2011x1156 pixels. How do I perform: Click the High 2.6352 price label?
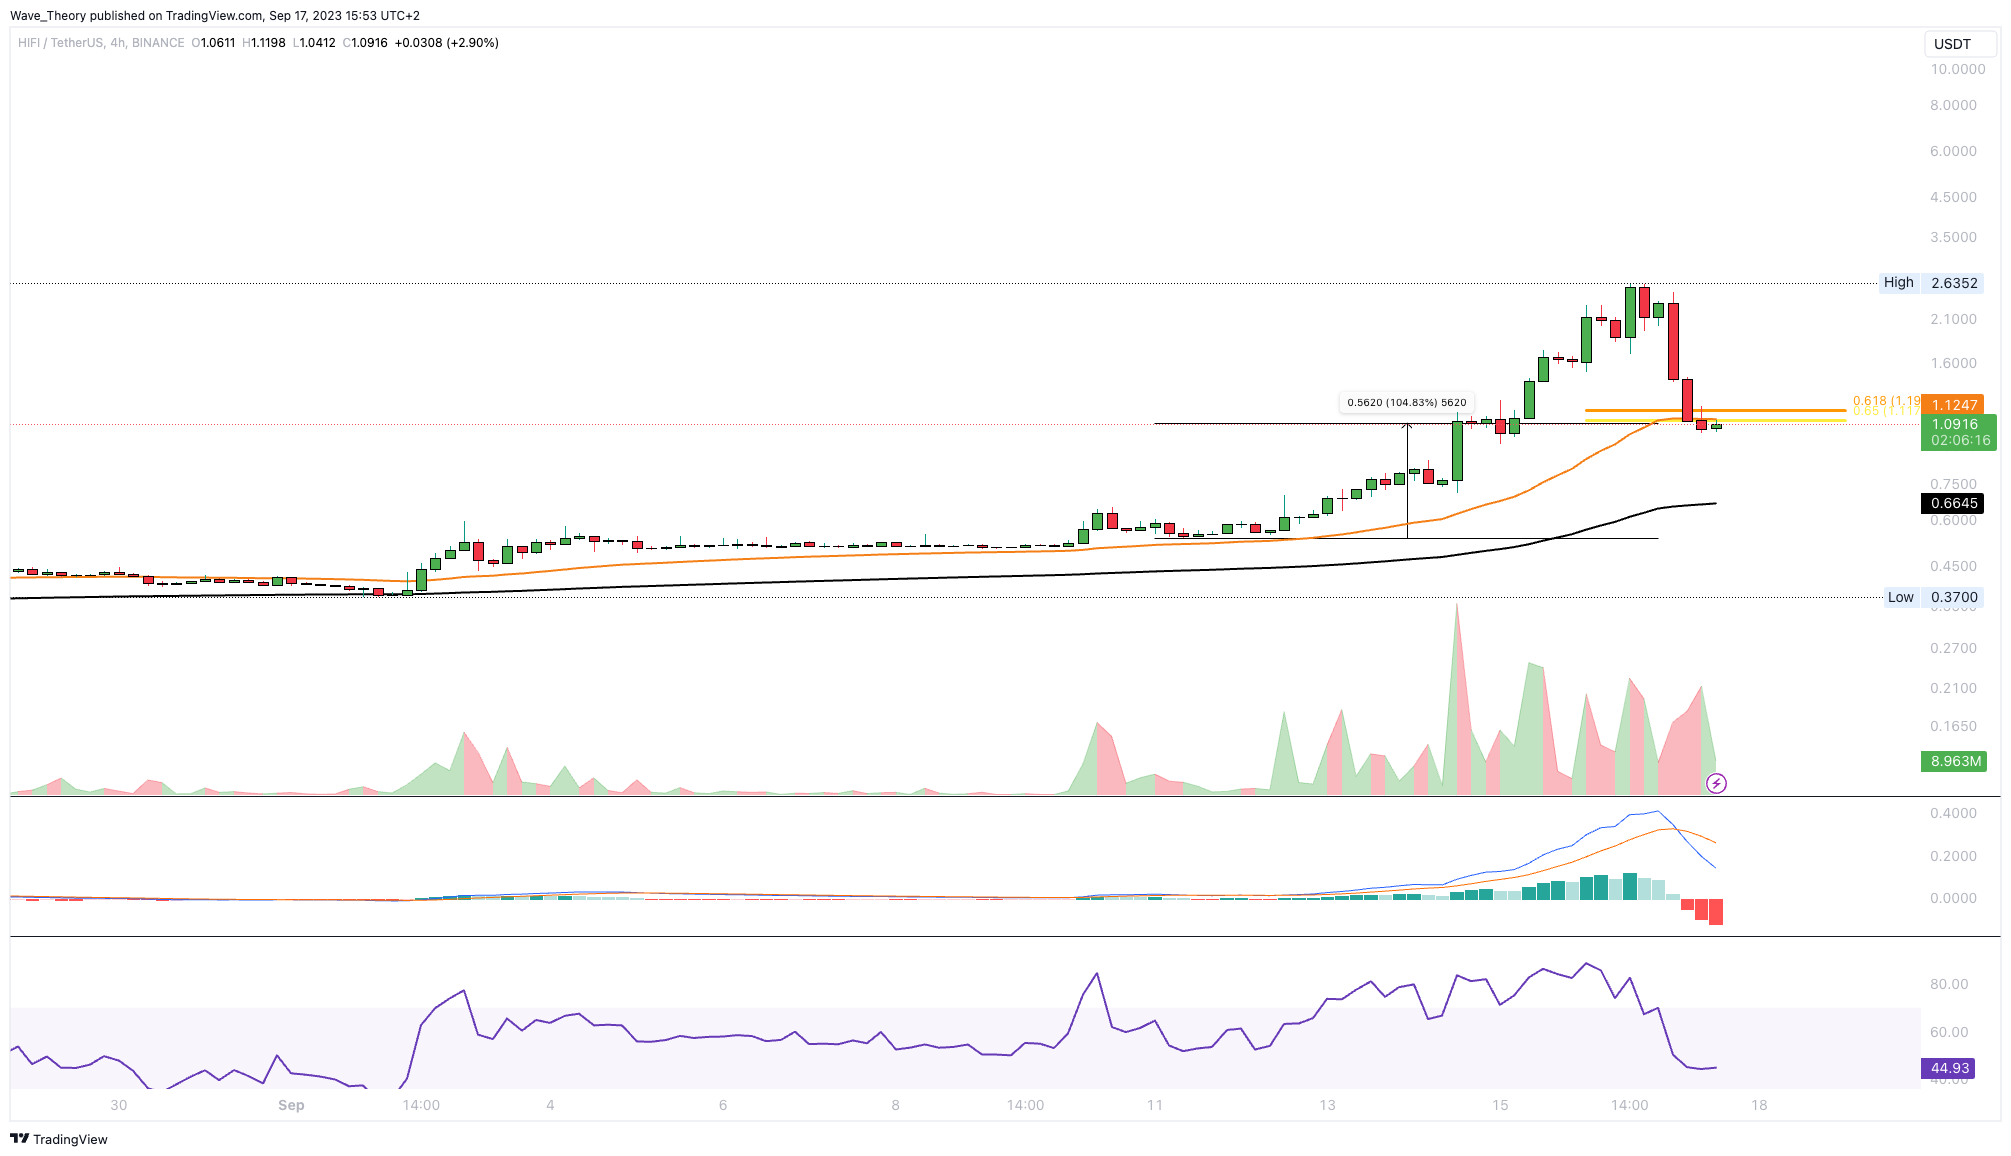[1932, 283]
